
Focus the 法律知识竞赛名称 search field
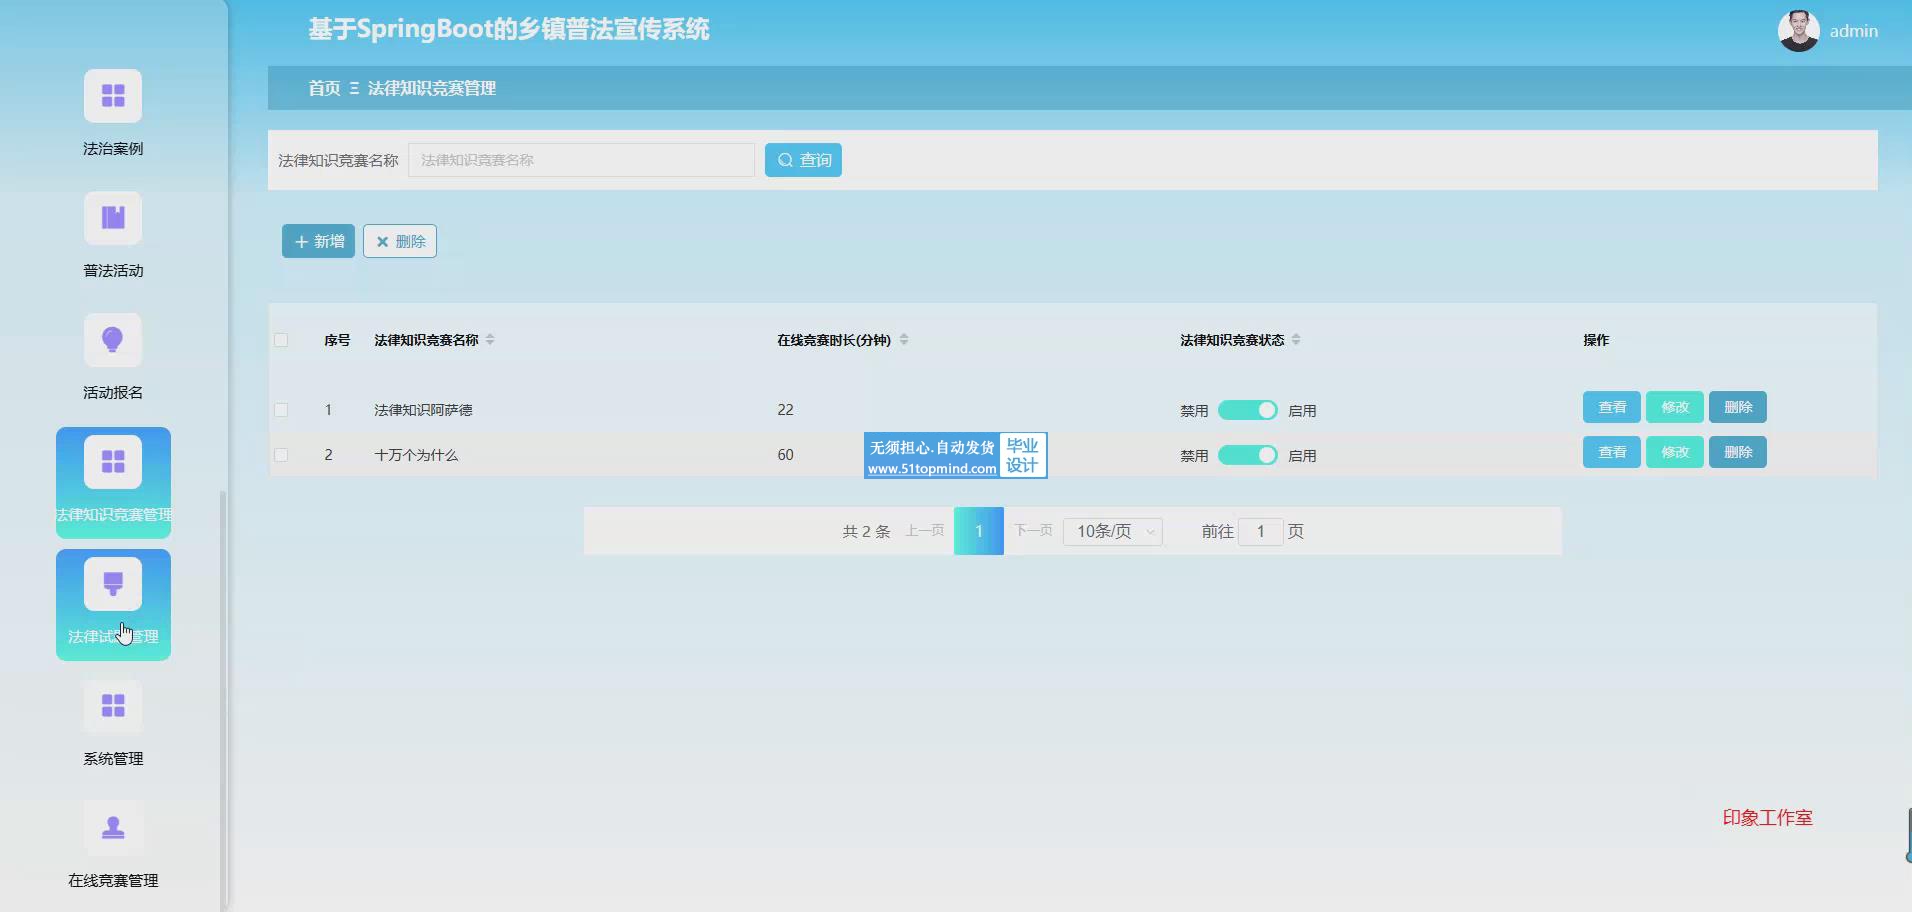tap(581, 160)
